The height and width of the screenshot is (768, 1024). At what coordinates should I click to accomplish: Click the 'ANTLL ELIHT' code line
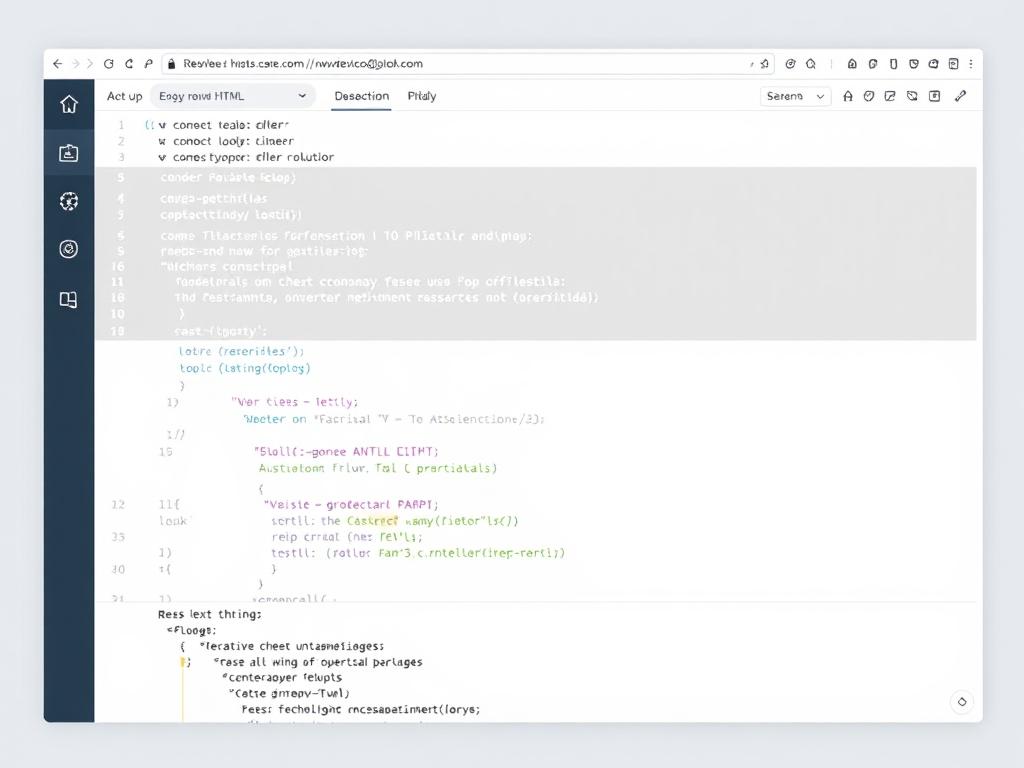coord(346,452)
